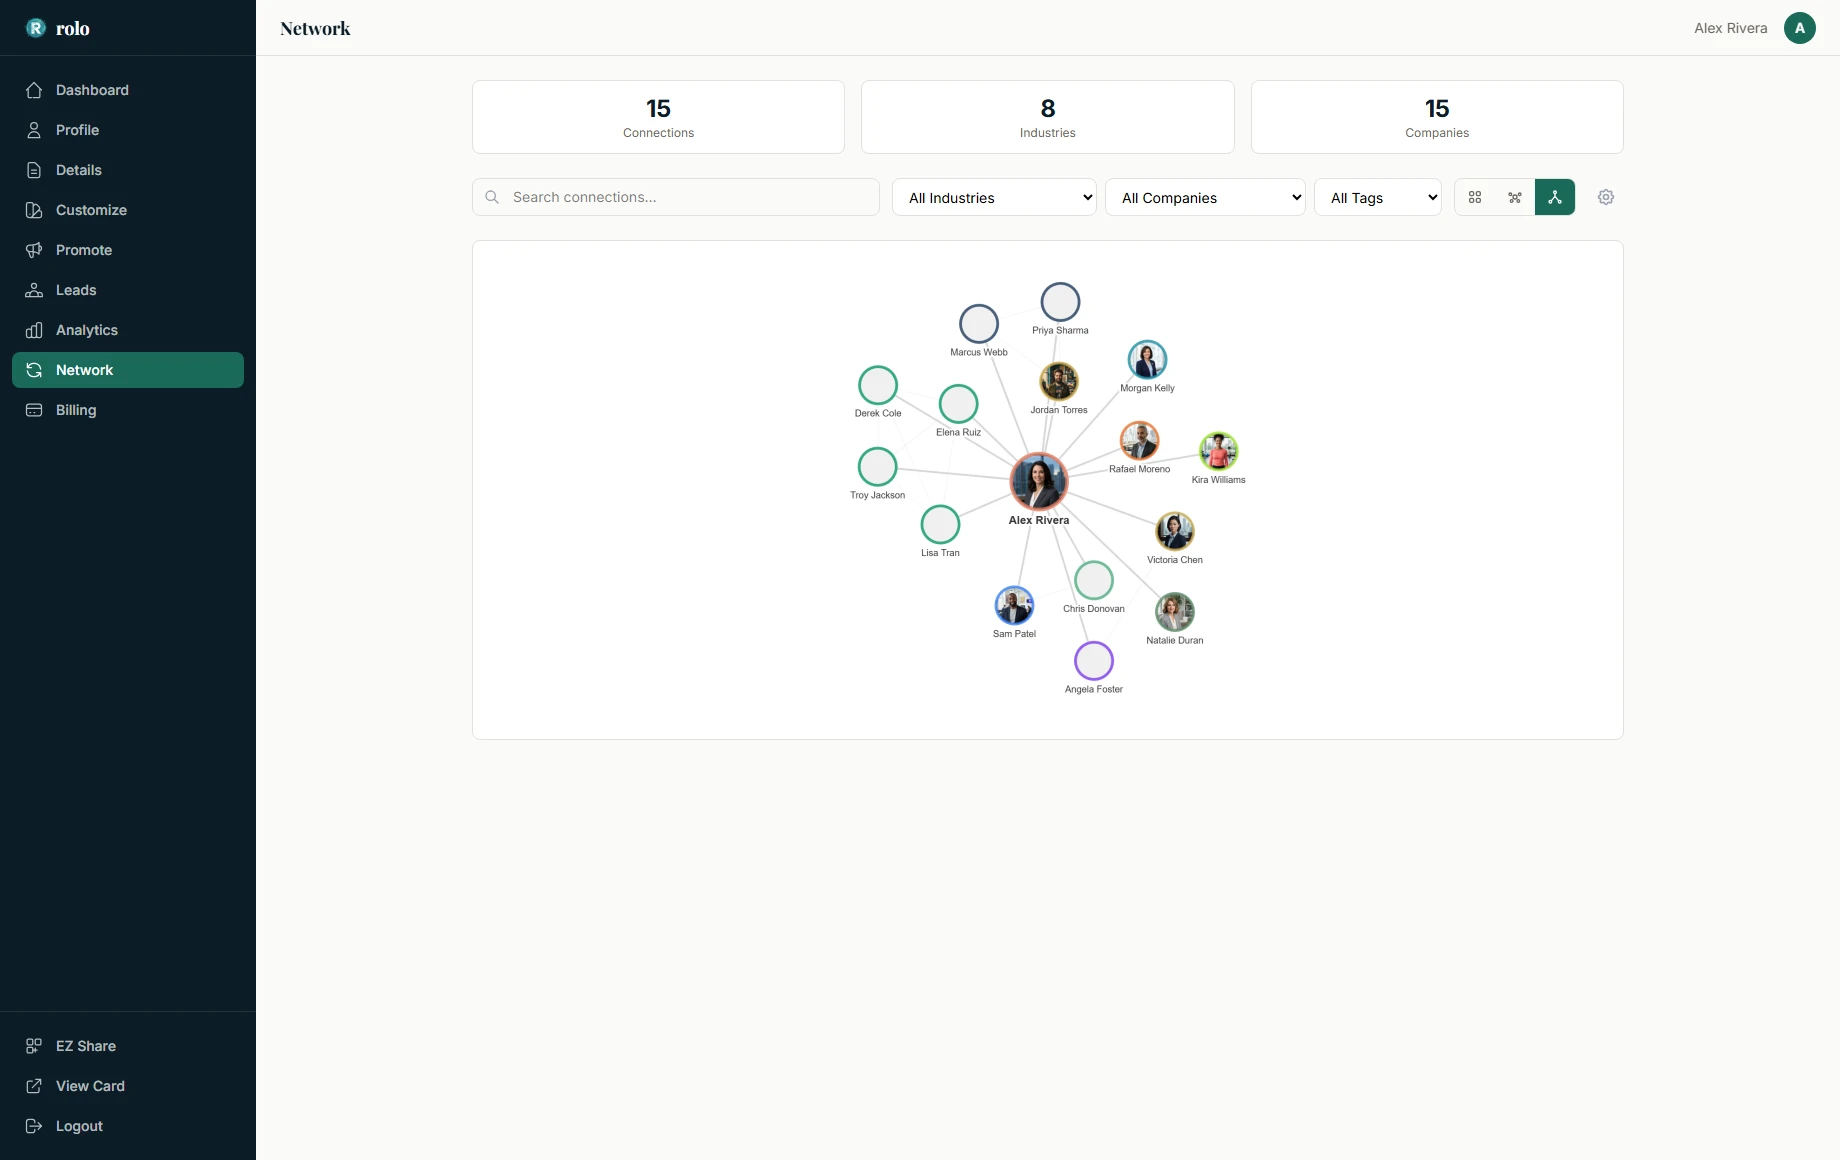This screenshot has width=1840, height=1160.
Task: Click the Customize palette icon
Action: [x=34, y=210]
